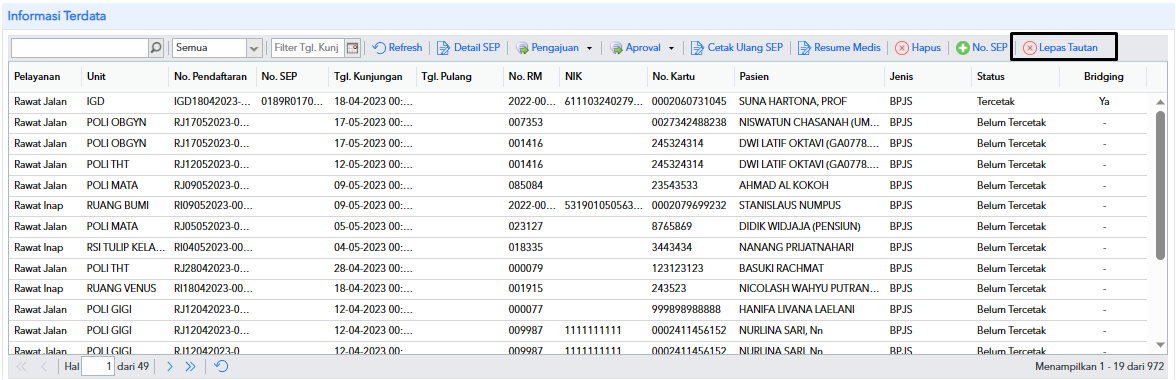
Task: Select NANANG PRIJATNAHARI row
Action: pos(578,247)
